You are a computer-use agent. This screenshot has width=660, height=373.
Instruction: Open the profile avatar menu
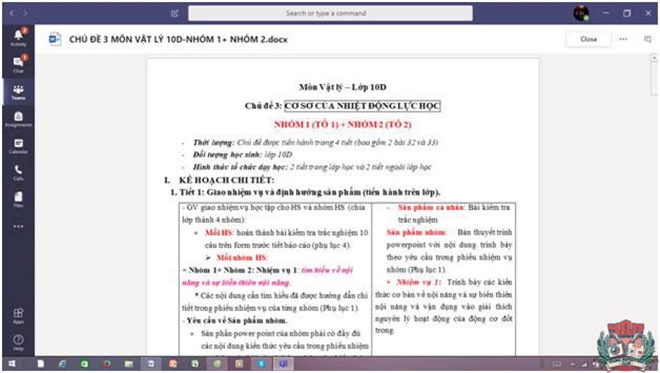click(x=581, y=13)
